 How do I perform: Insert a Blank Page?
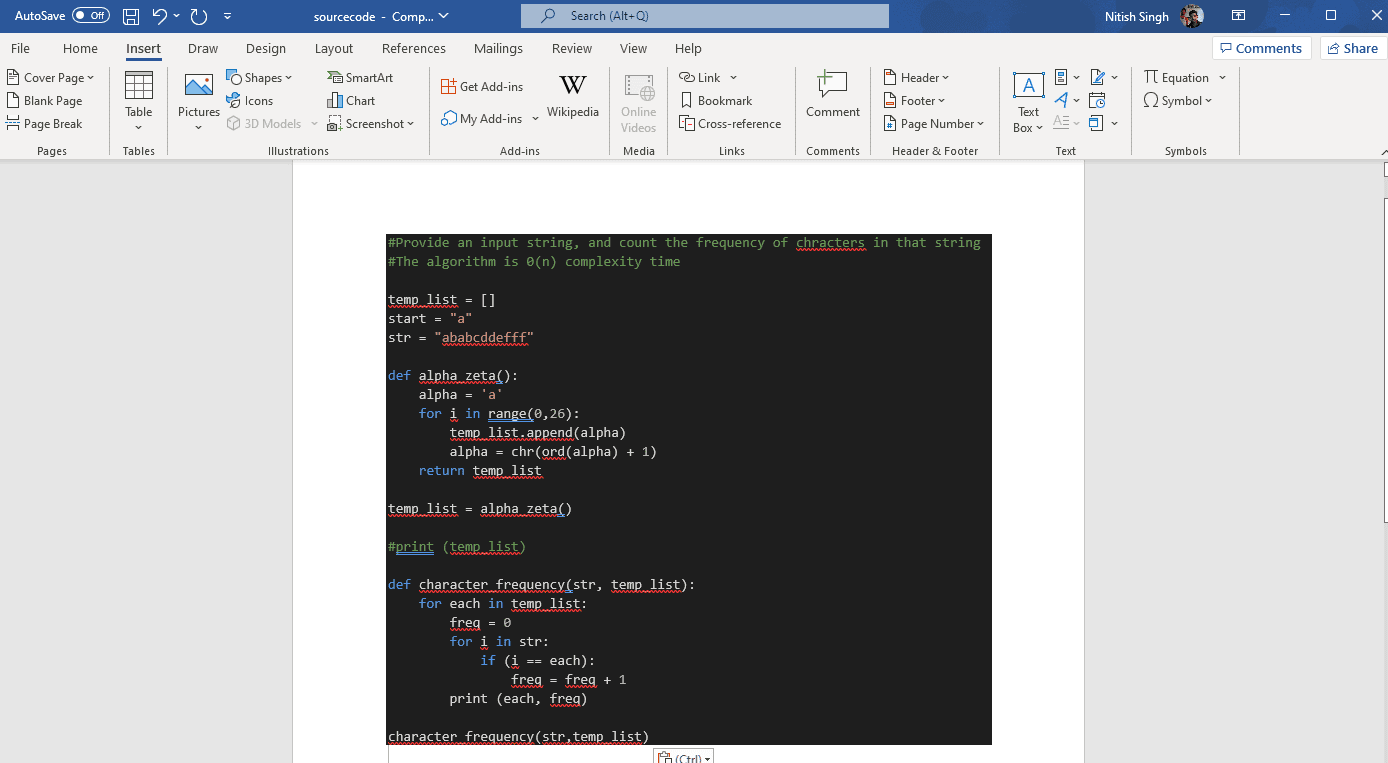point(45,100)
